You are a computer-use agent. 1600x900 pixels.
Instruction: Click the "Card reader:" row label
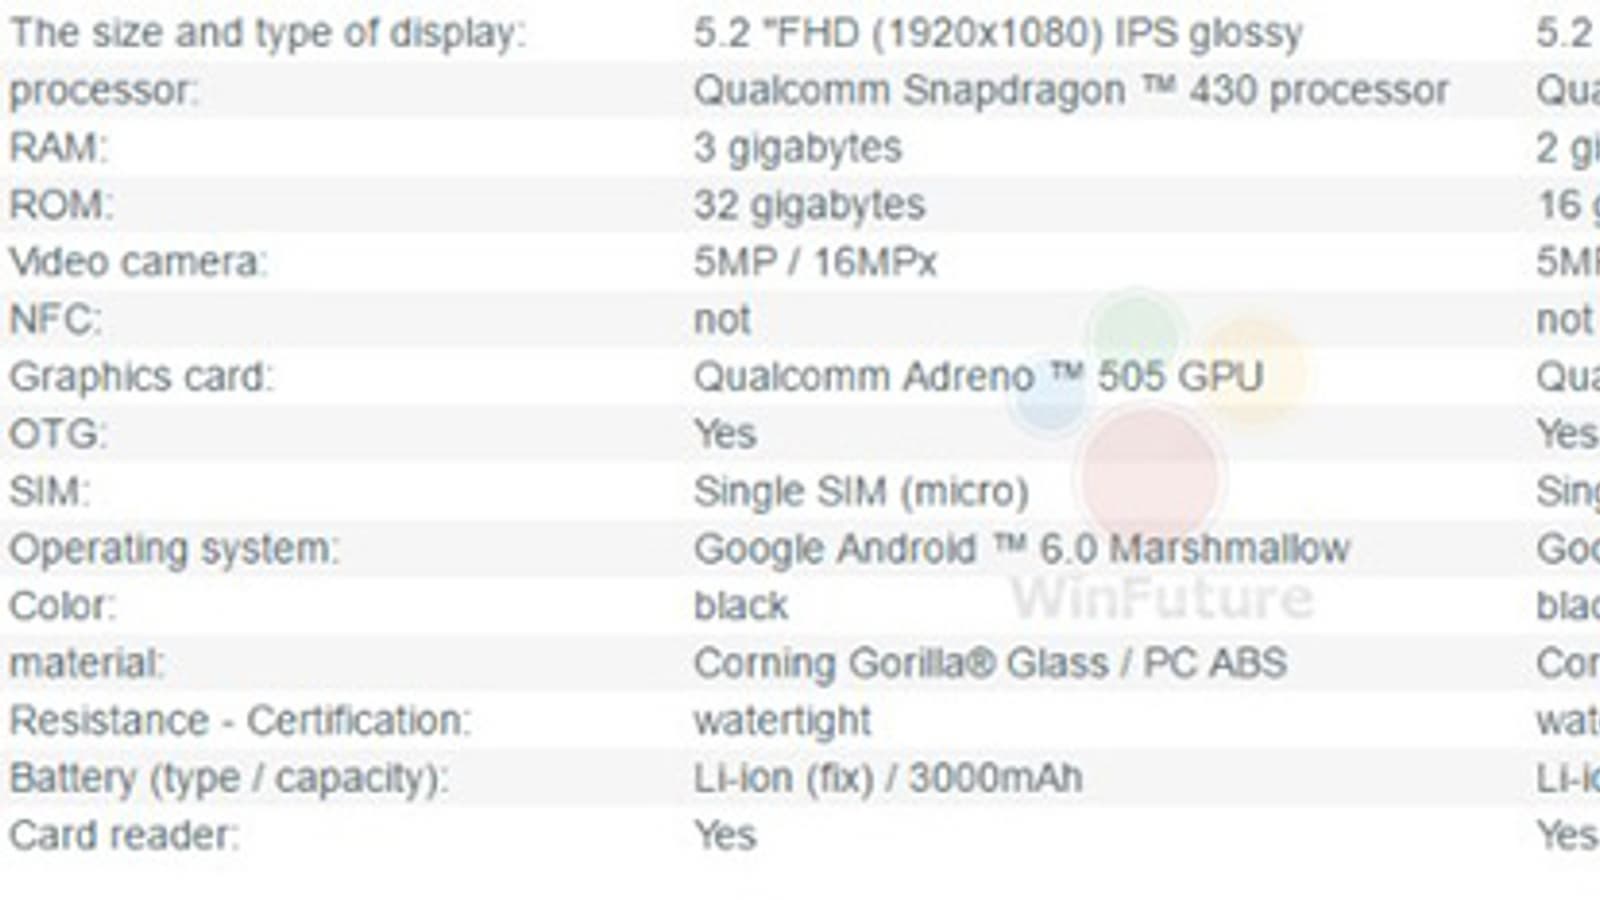click(x=124, y=835)
